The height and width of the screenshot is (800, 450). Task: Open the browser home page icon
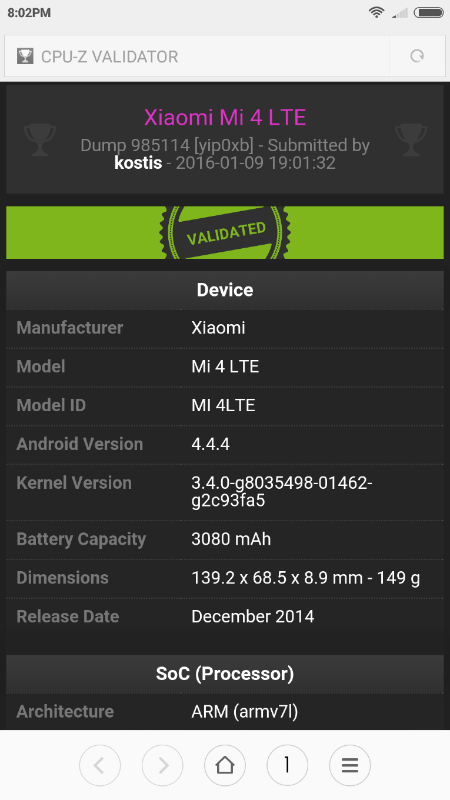pyautogui.click(x=225, y=765)
